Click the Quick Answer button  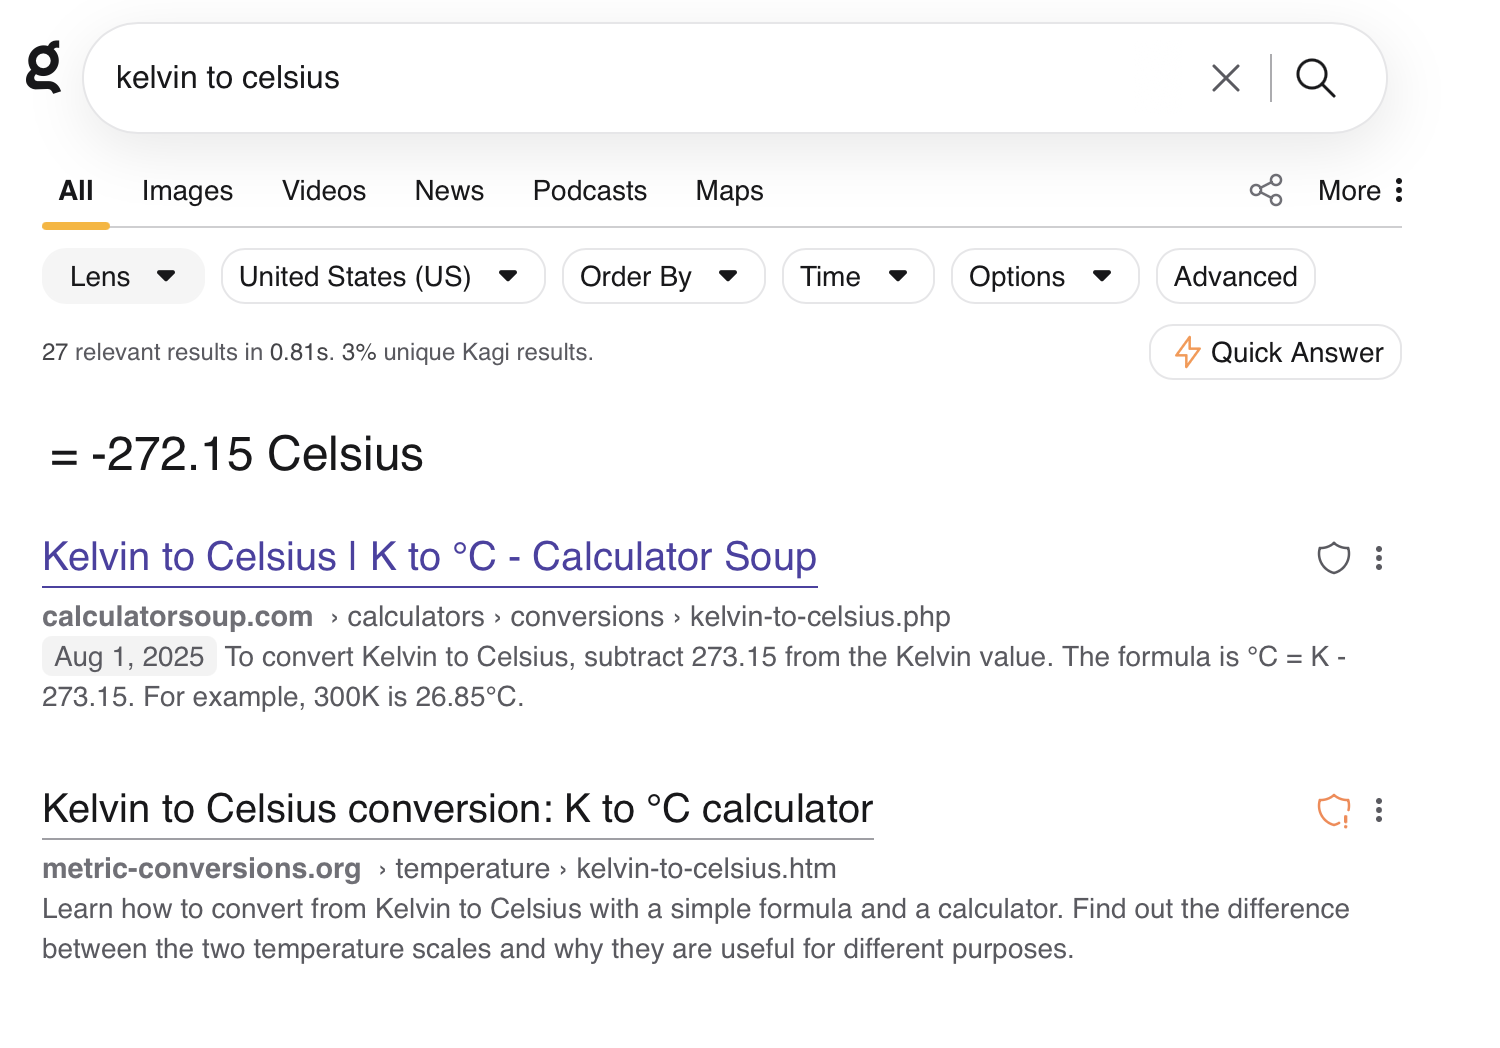[1275, 352]
